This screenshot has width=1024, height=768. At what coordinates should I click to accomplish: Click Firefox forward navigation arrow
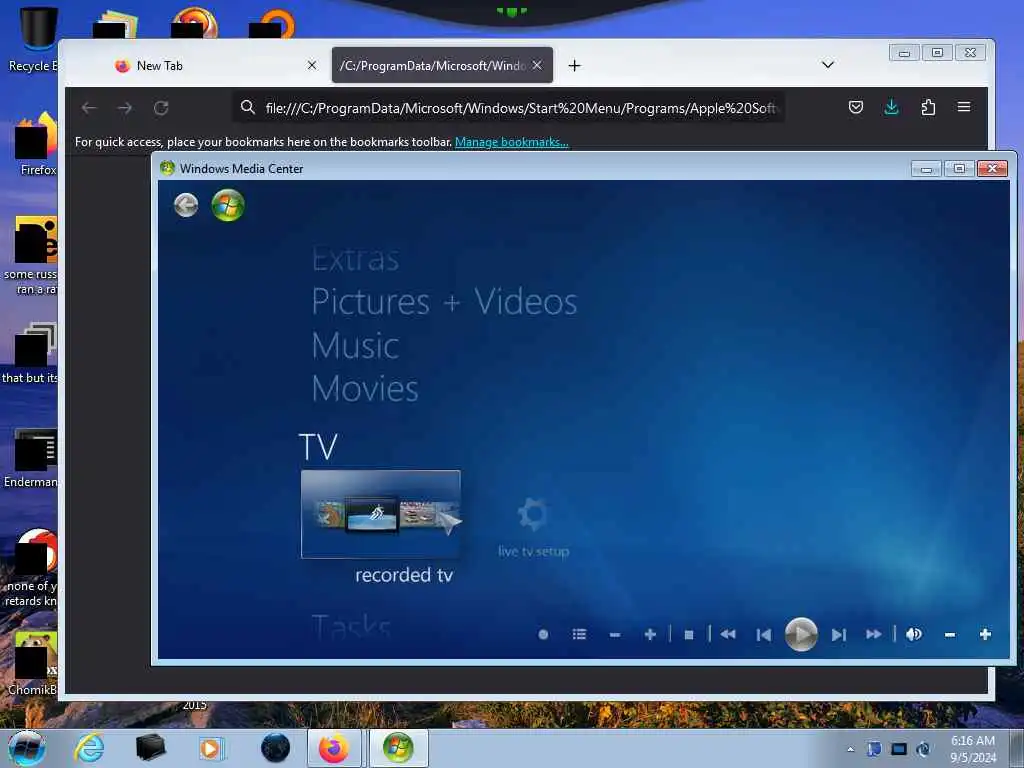pos(125,108)
